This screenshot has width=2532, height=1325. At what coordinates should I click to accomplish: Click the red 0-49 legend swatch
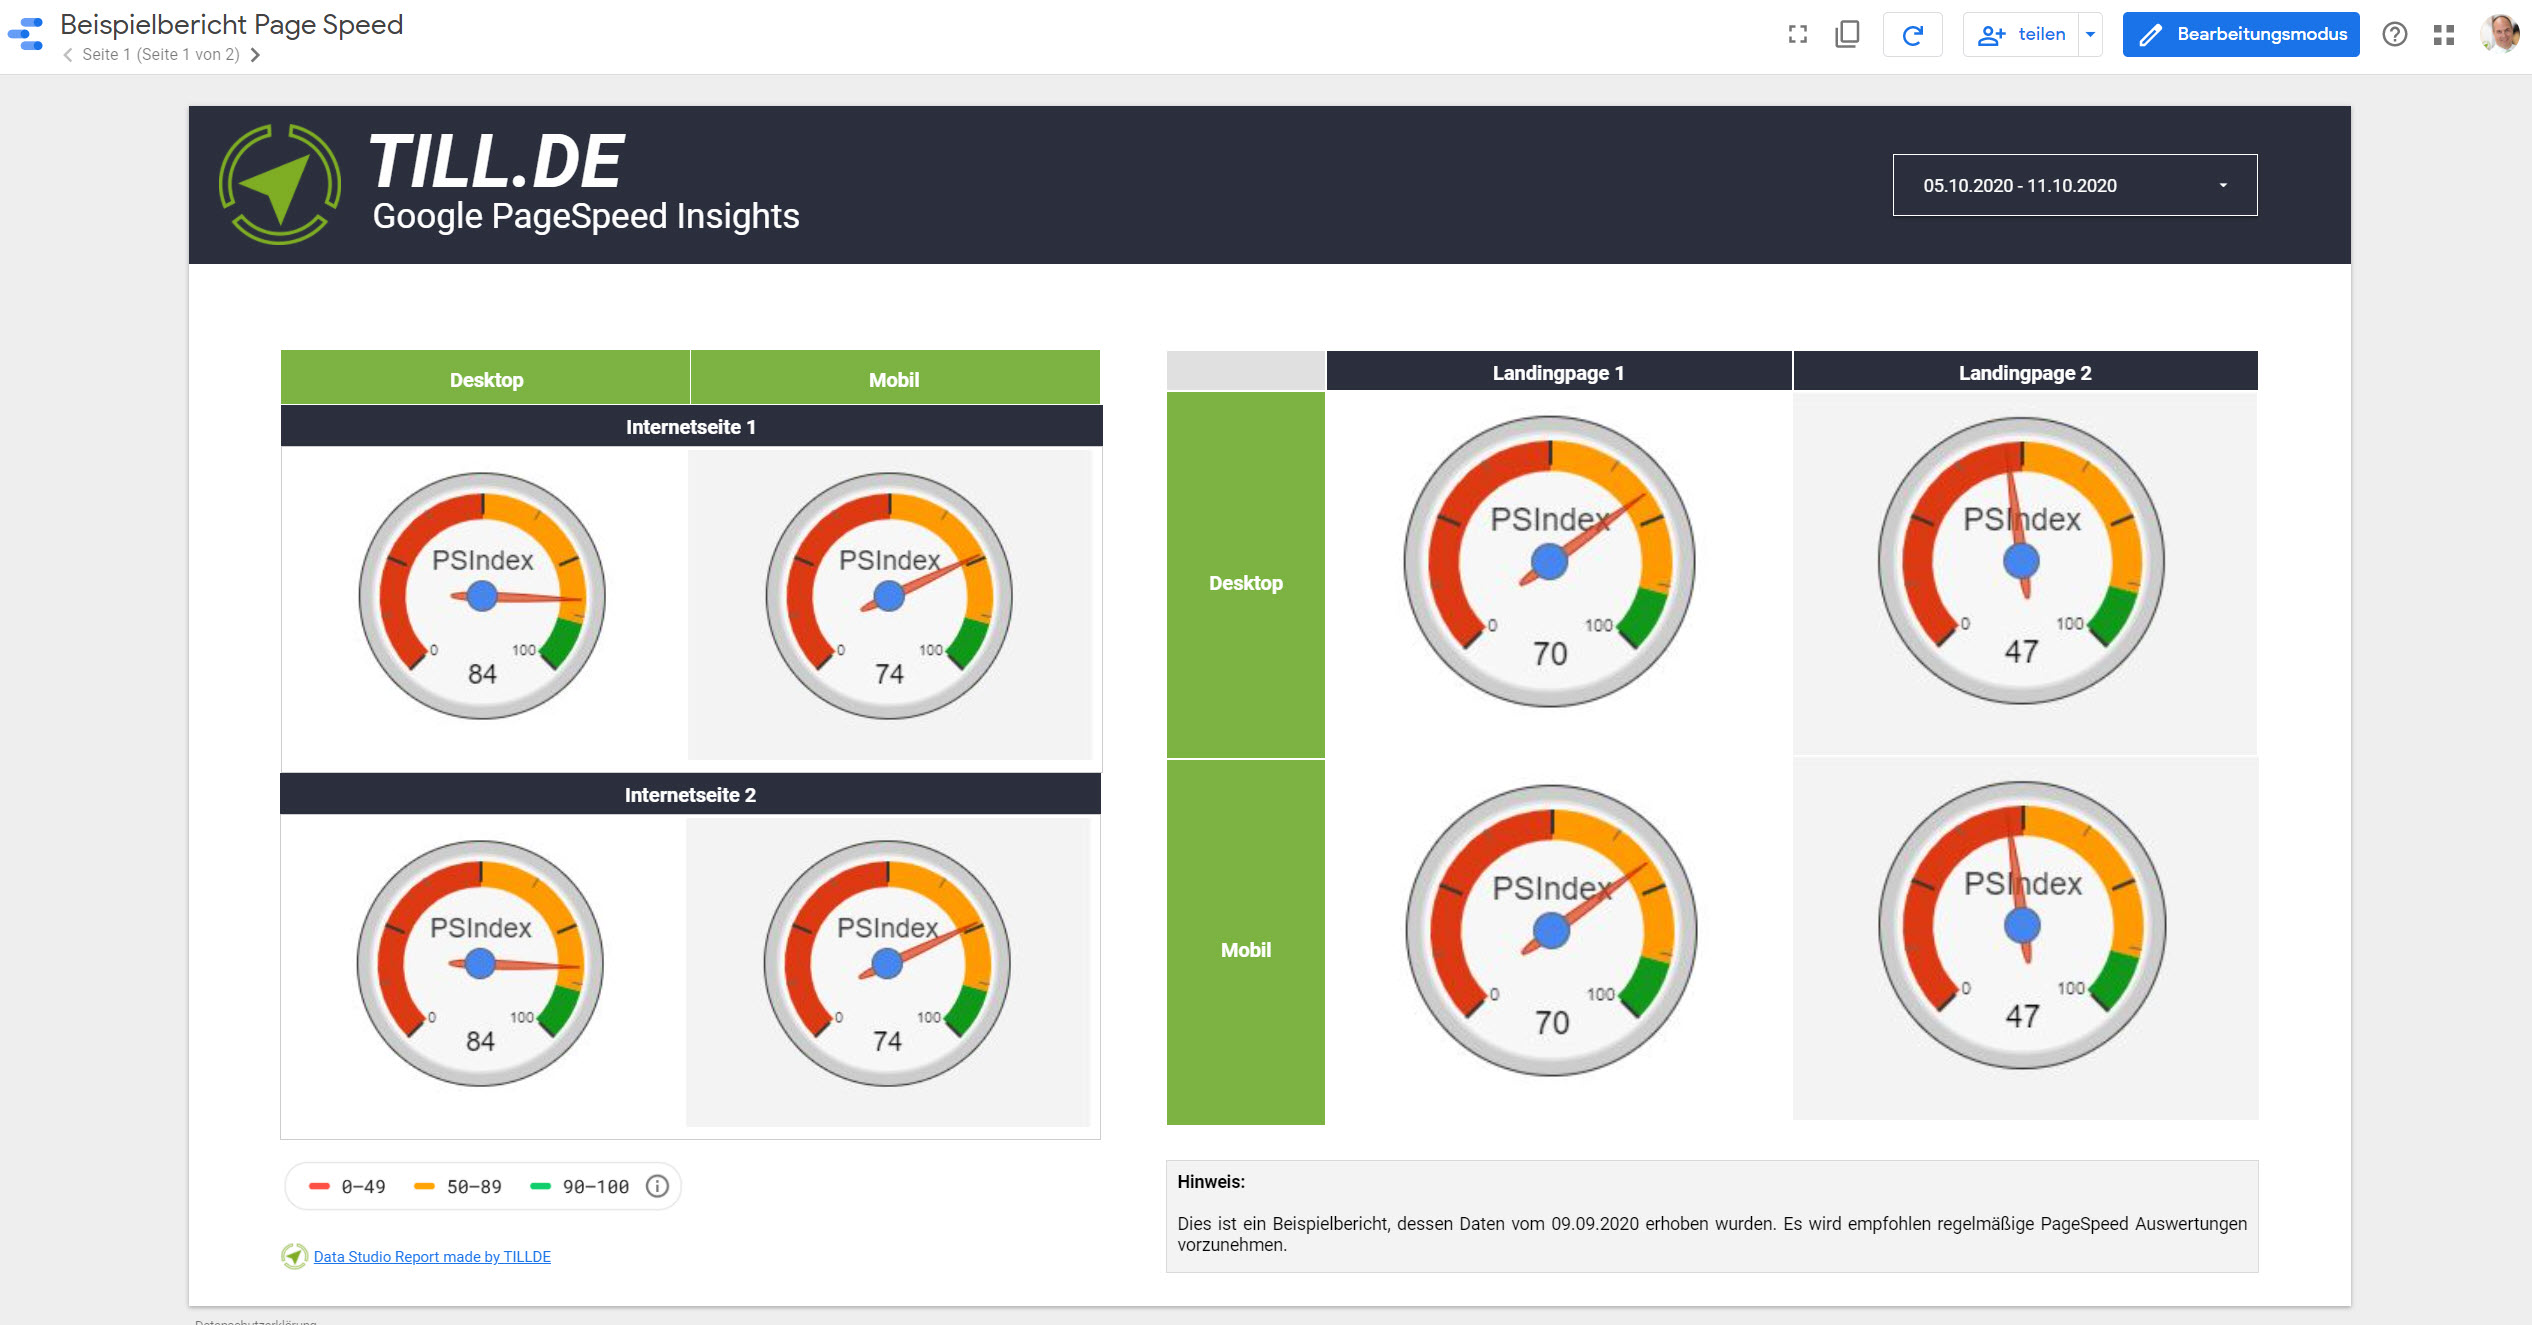click(319, 1186)
